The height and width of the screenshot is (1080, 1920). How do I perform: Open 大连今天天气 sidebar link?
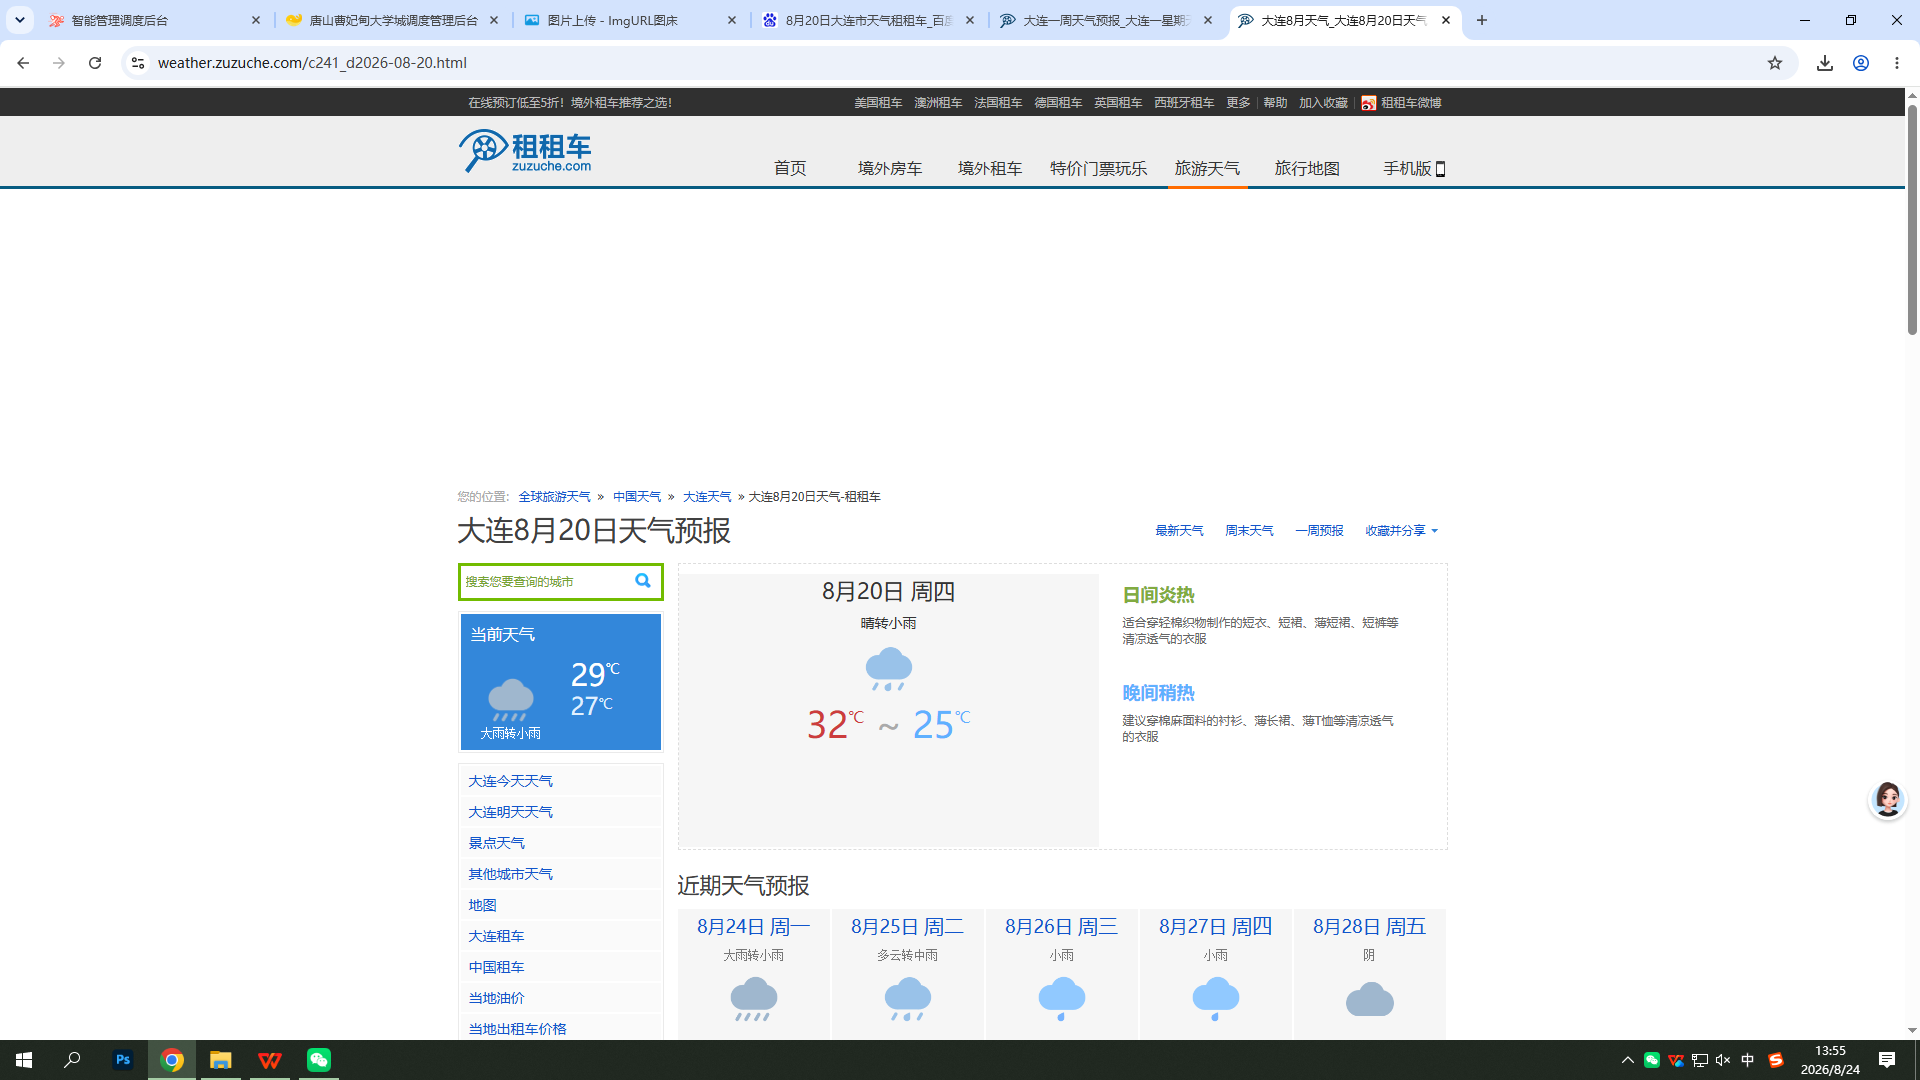pyautogui.click(x=510, y=781)
